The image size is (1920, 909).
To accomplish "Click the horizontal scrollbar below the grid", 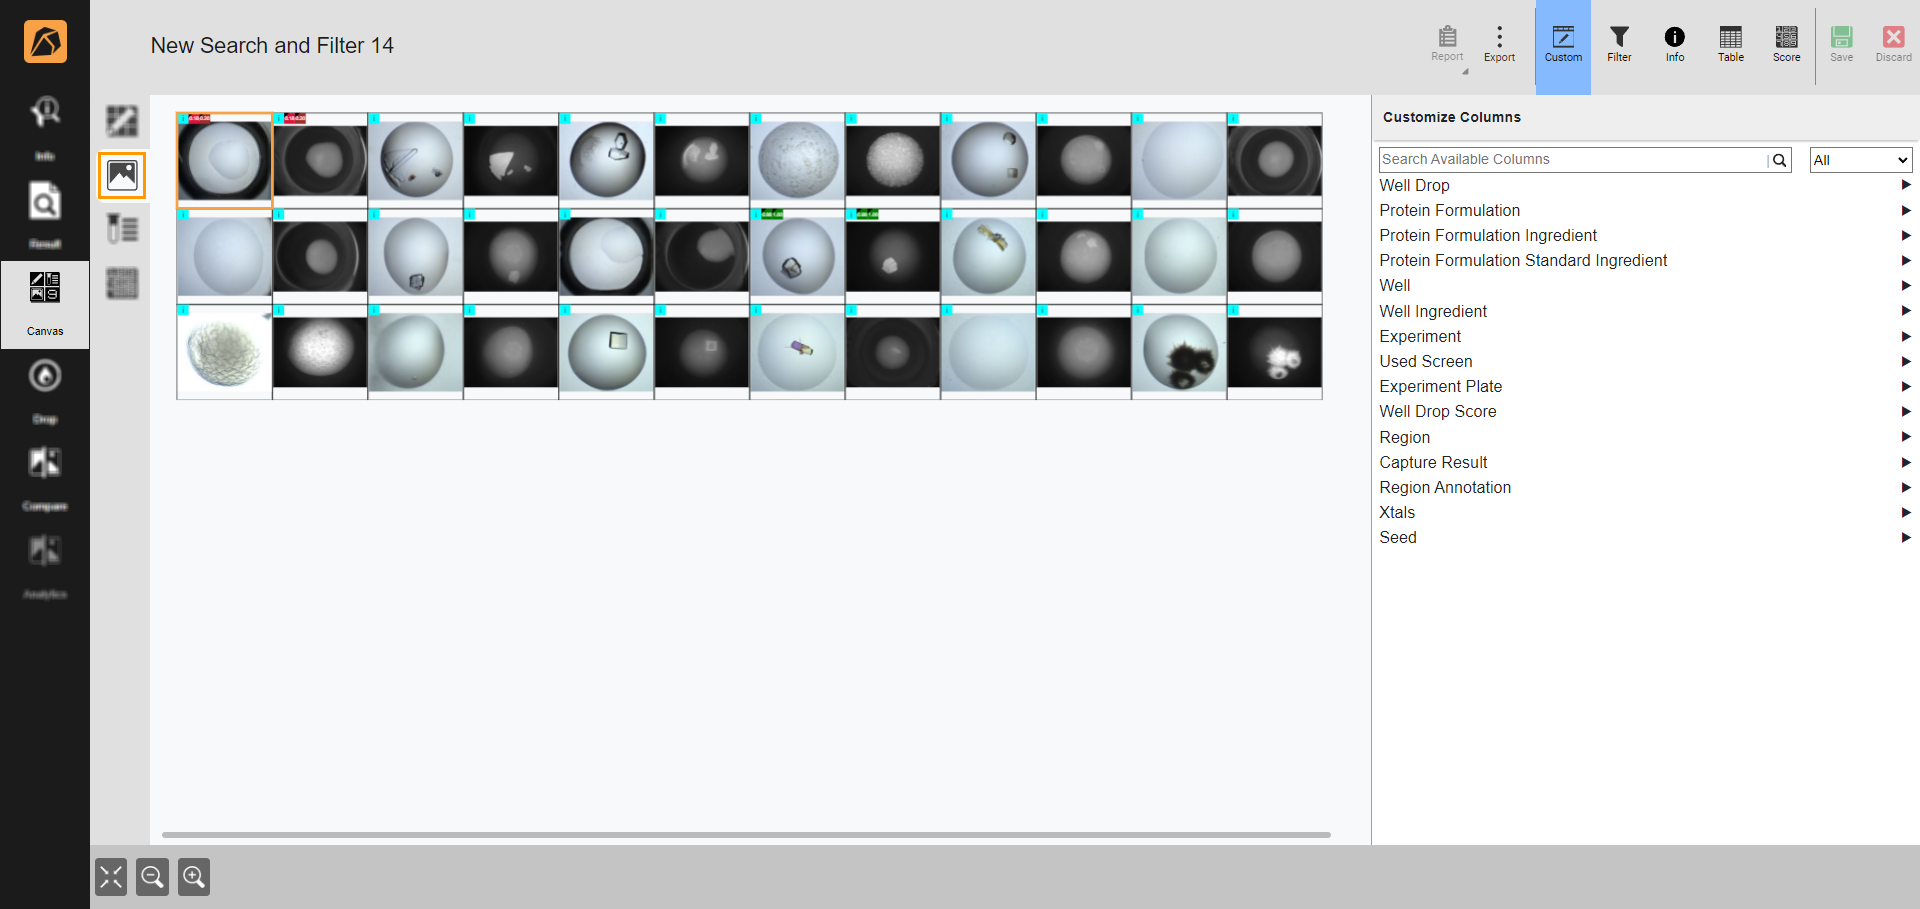I will (x=746, y=834).
